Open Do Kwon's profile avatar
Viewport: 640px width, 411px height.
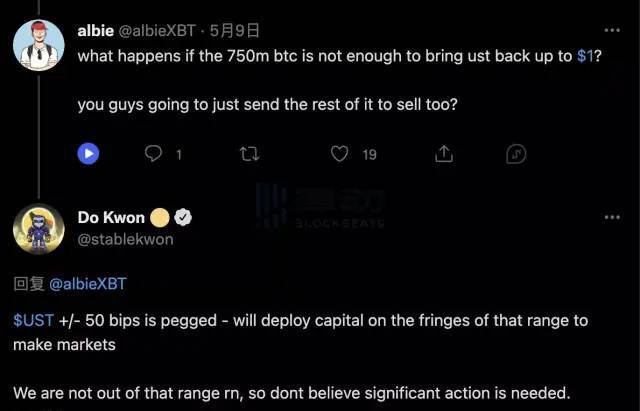tap(39, 229)
